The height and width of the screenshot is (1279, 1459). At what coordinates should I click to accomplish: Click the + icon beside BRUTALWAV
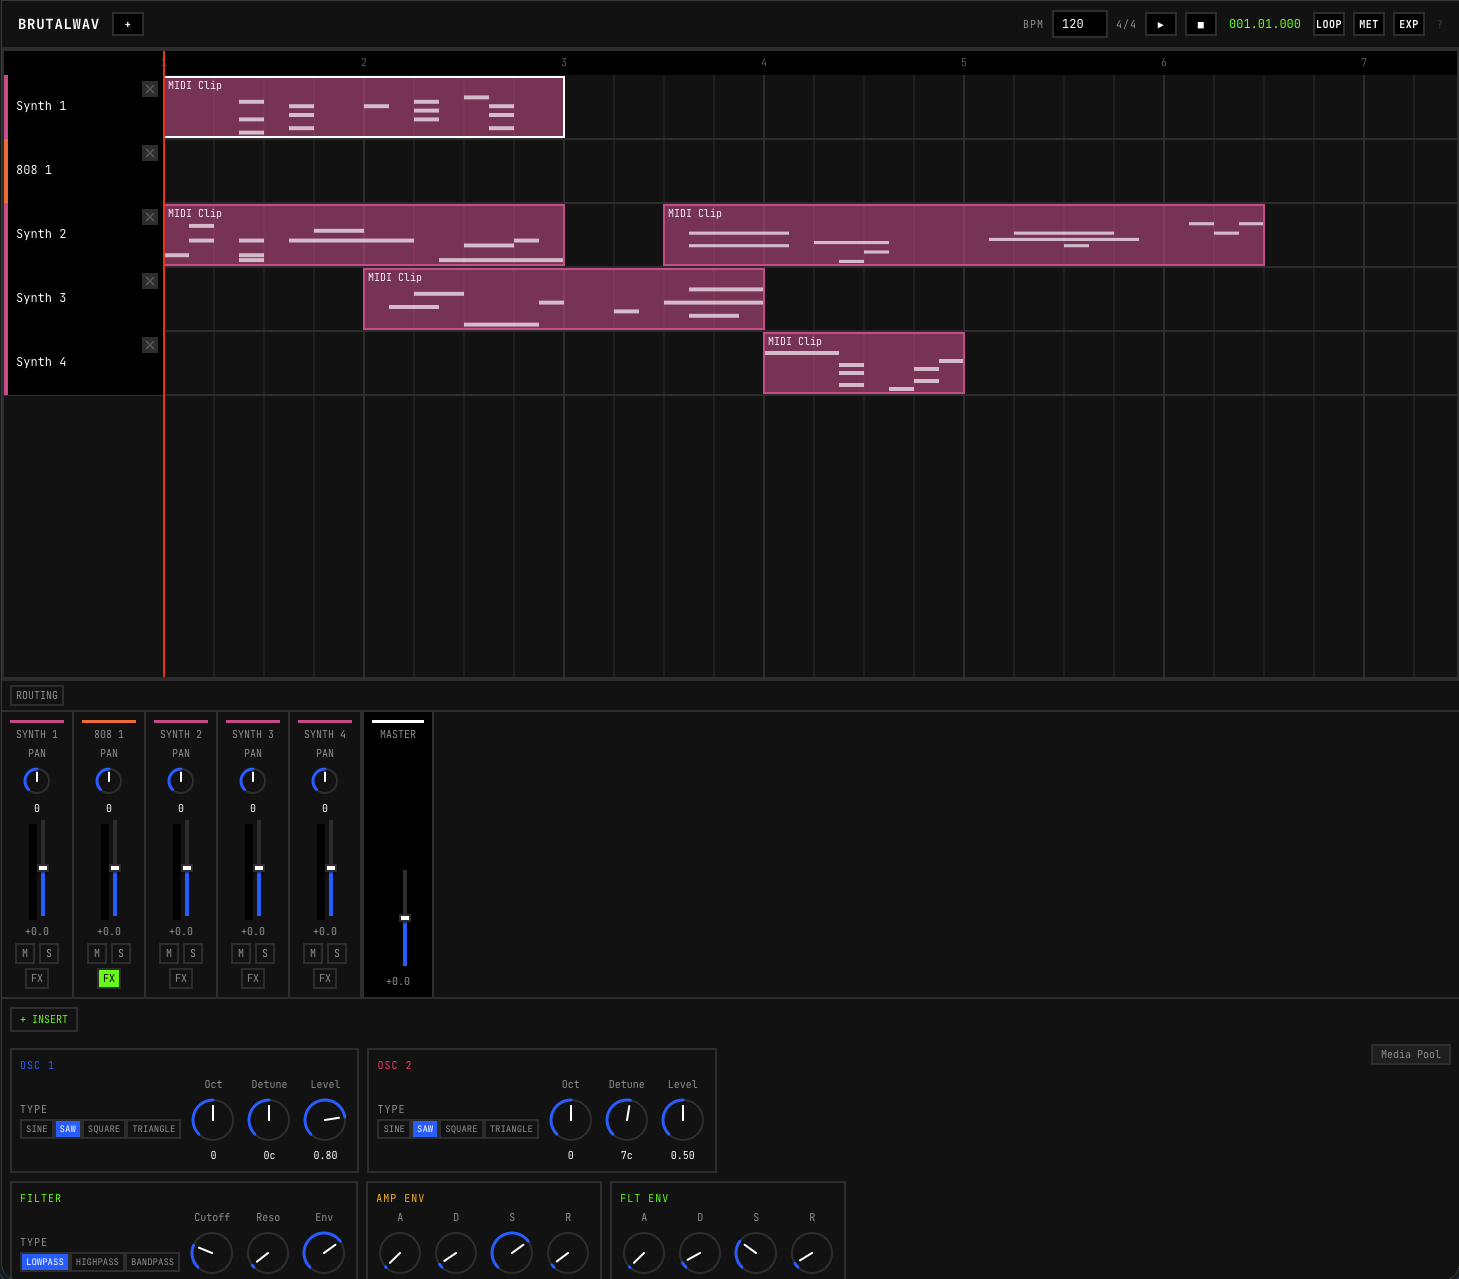(x=127, y=24)
